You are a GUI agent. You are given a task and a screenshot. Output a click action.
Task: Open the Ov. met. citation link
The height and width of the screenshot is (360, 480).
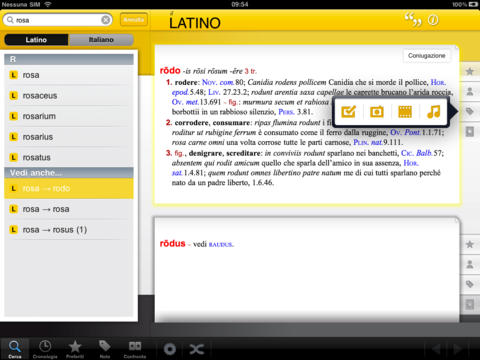coord(185,102)
